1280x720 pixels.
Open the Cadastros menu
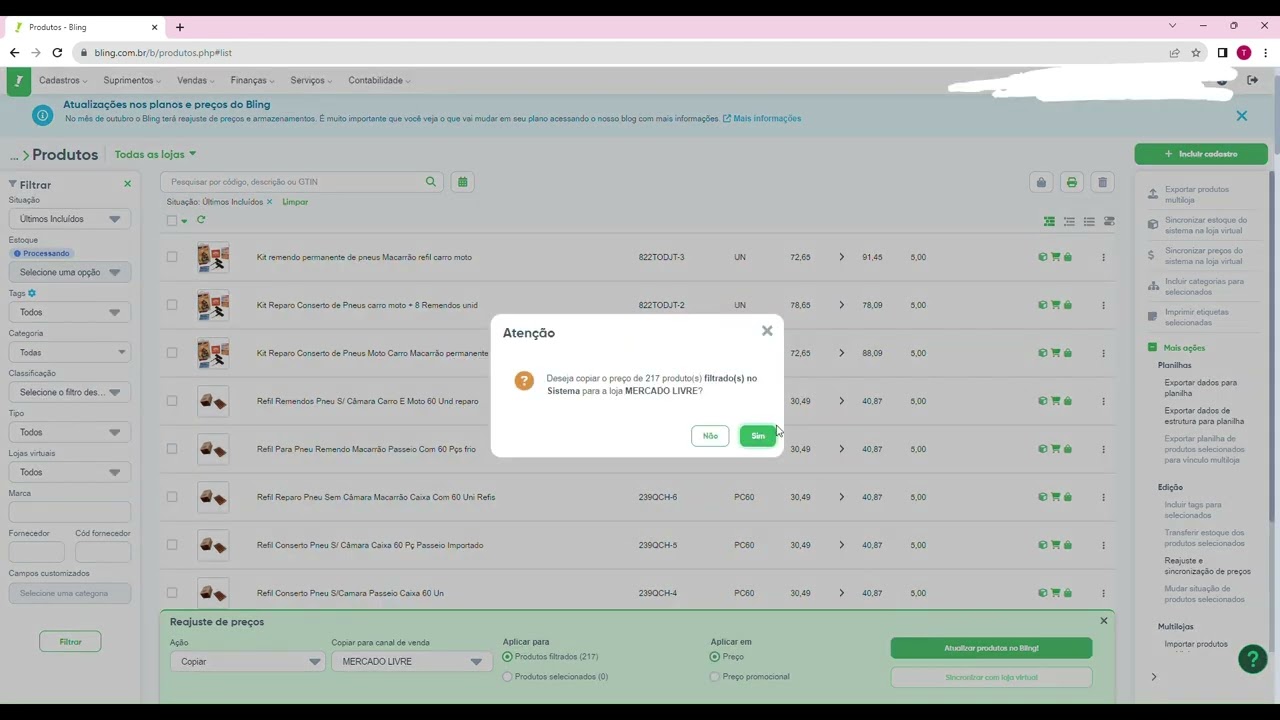(64, 81)
